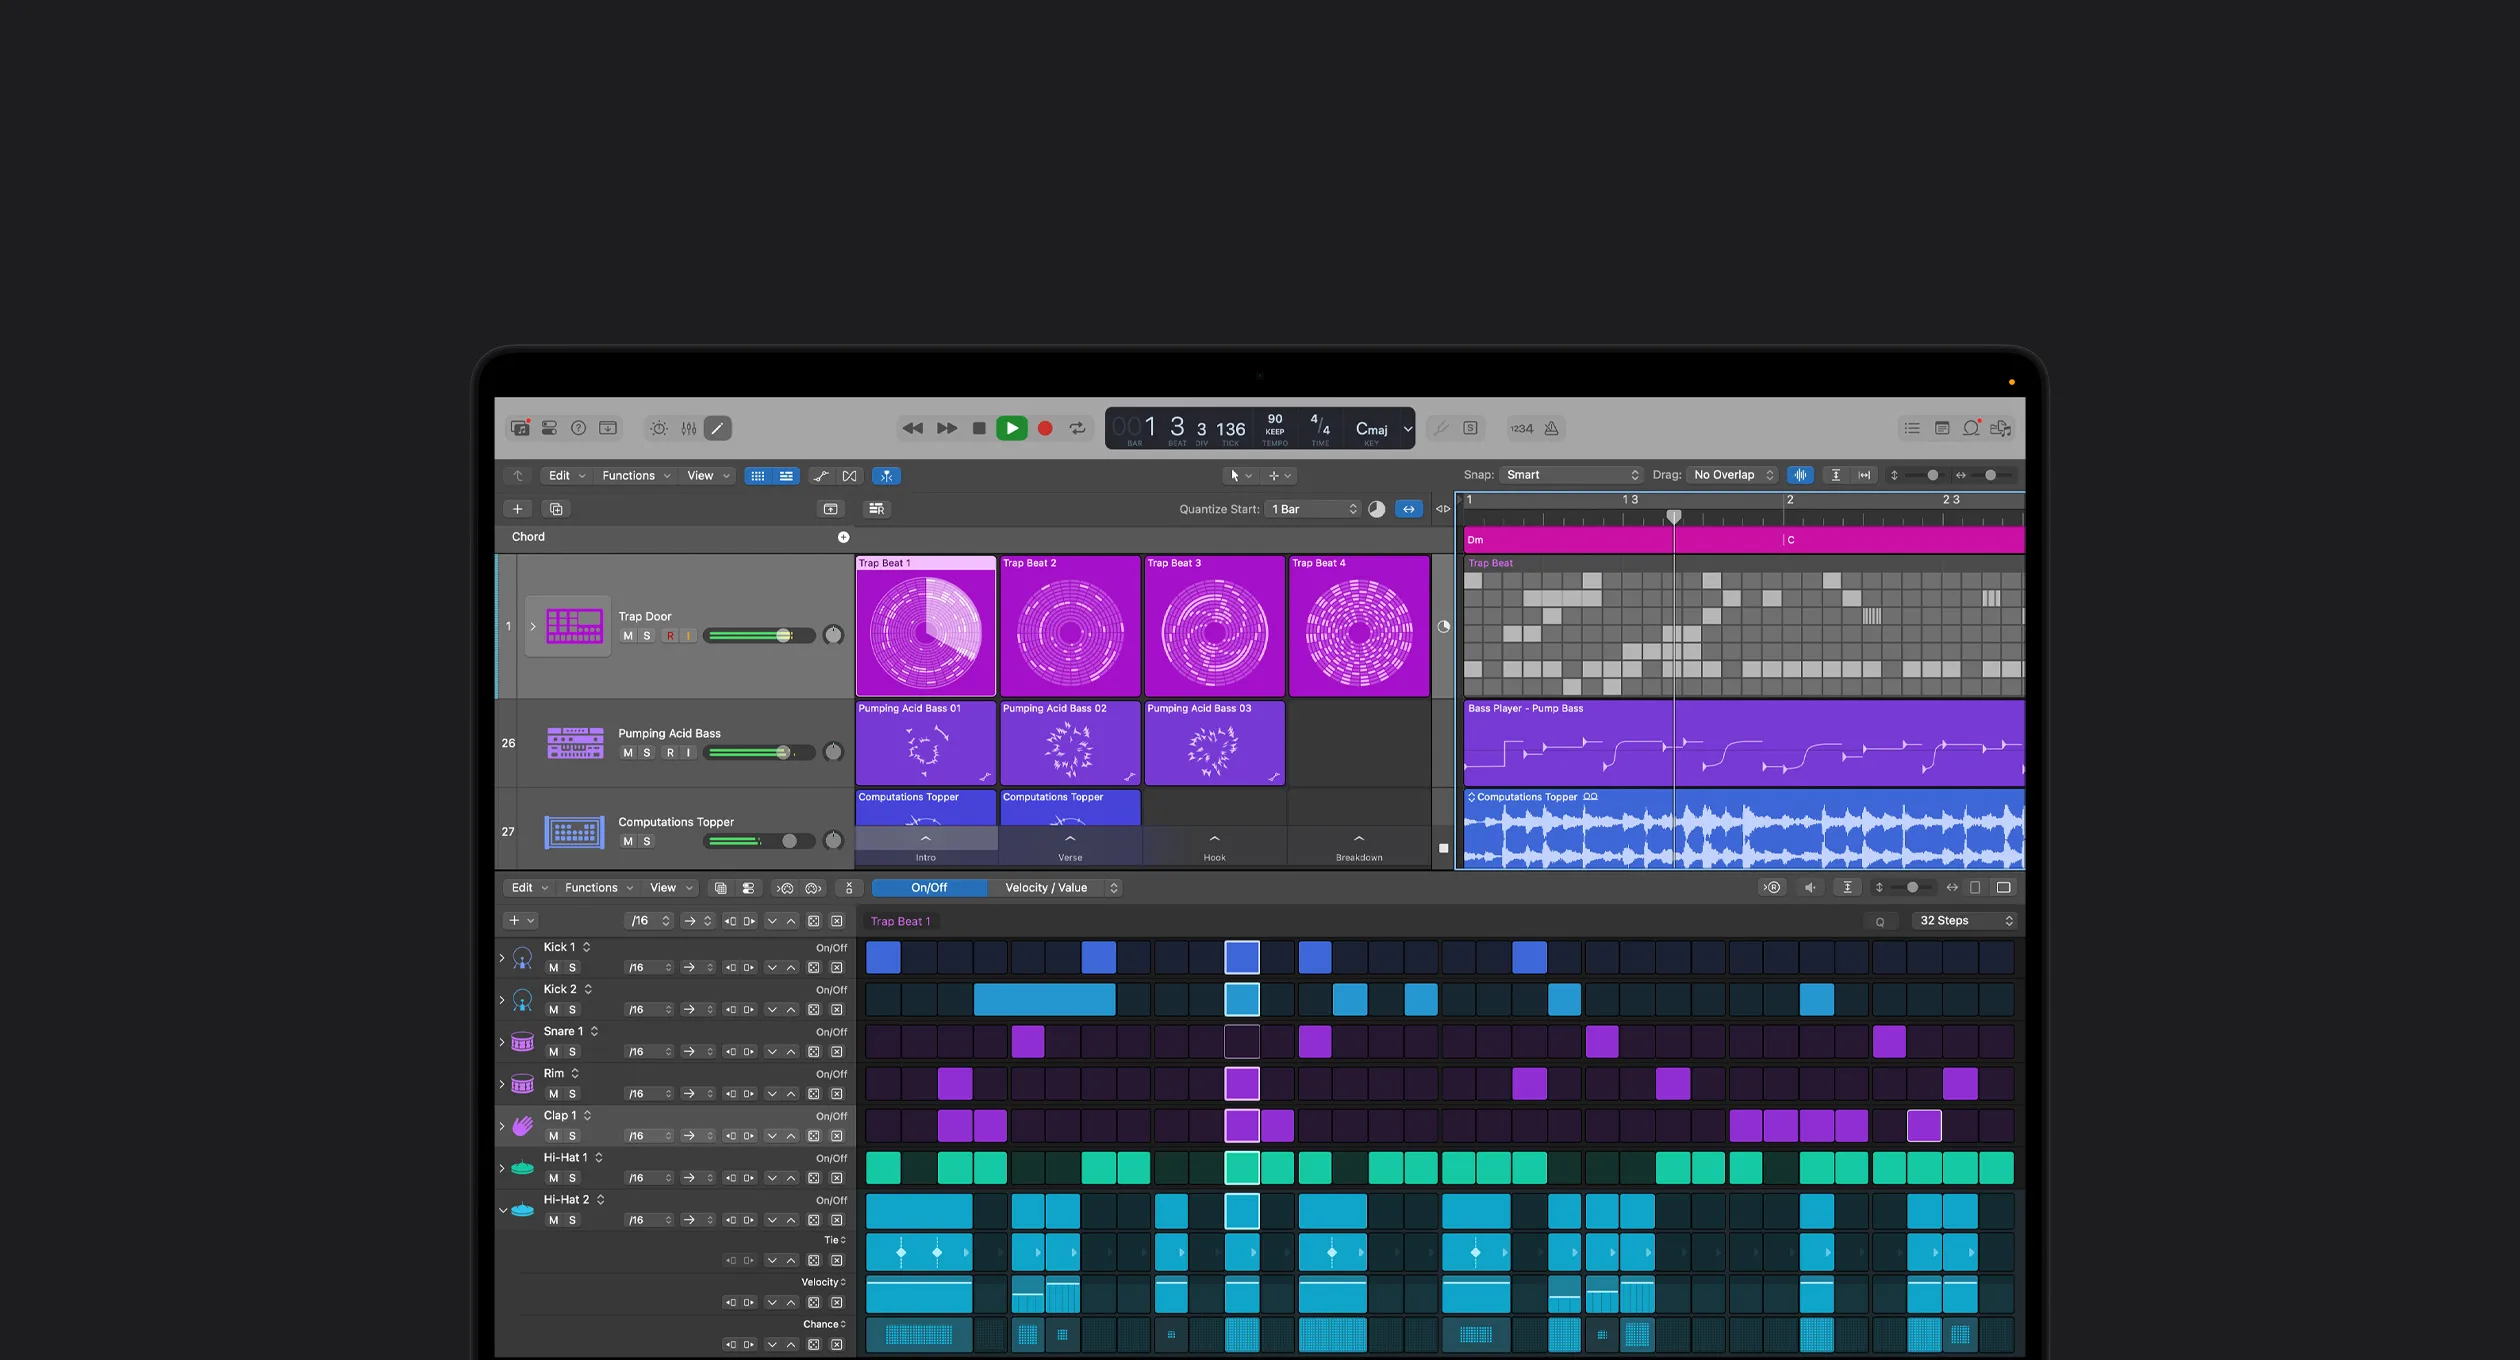Image resolution: width=2520 pixels, height=1360 pixels.
Task: Open the Functions menu in Step Sequencer
Action: point(592,887)
